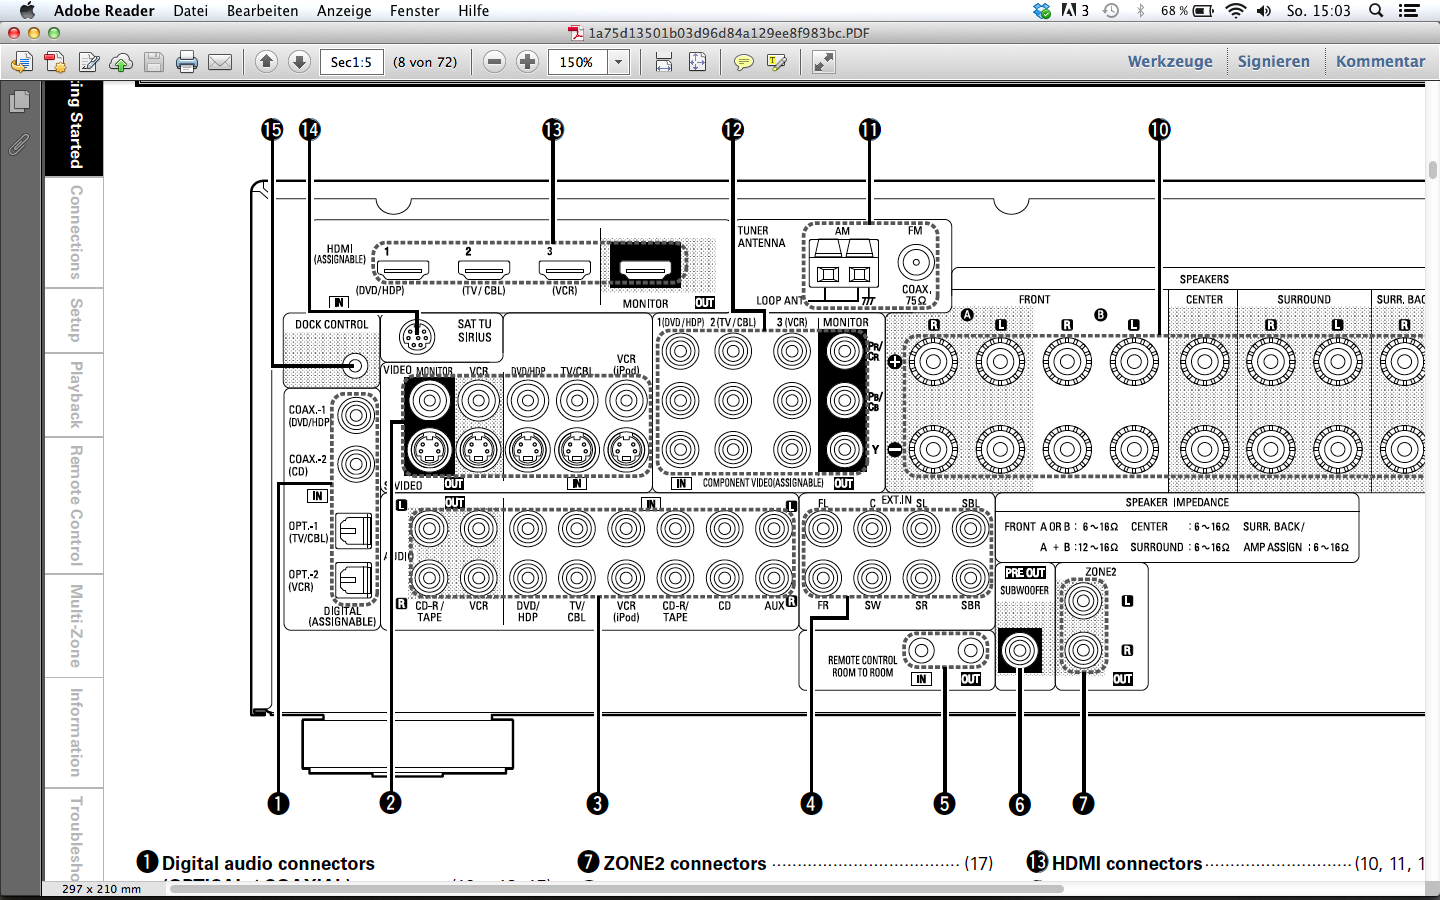Open the Hilfe menu
1440x900 pixels.
(x=473, y=11)
